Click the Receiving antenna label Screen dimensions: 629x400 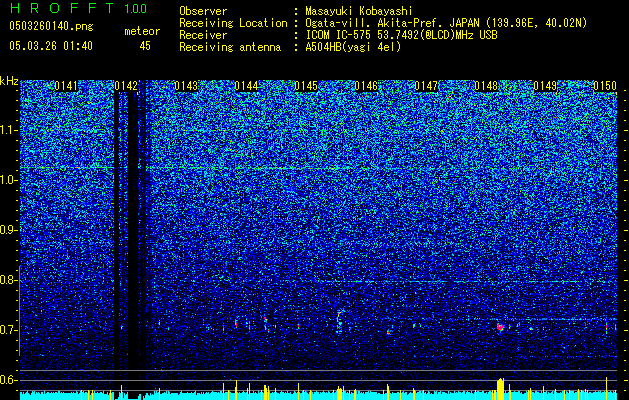coord(230,47)
